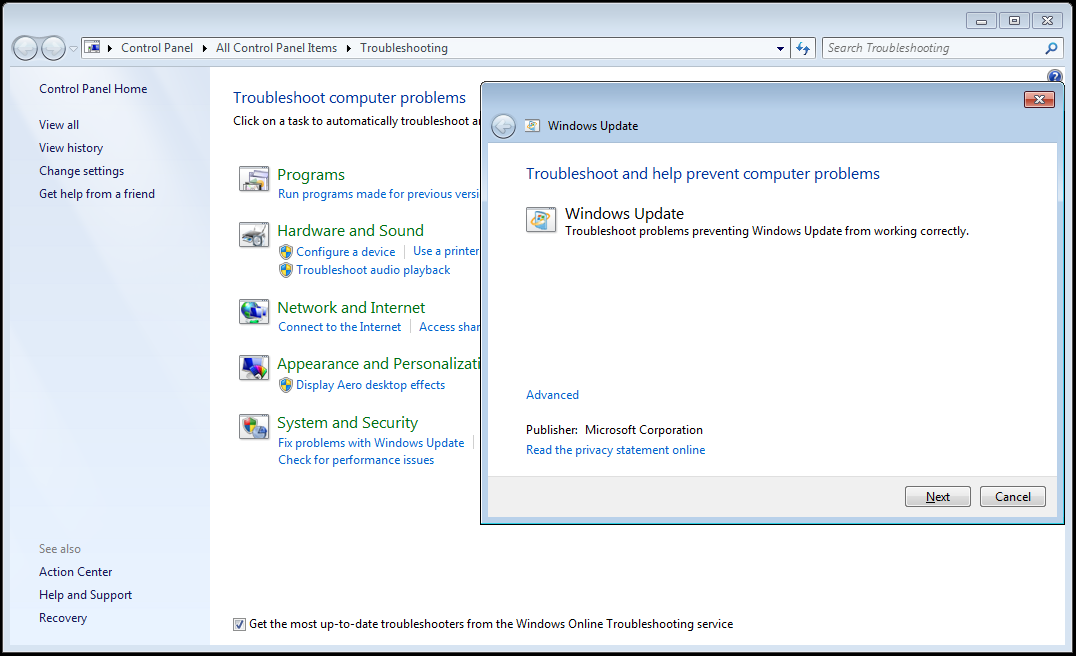Click the back arrow in the Windows Update dialog
The height and width of the screenshot is (656, 1076).
click(504, 126)
